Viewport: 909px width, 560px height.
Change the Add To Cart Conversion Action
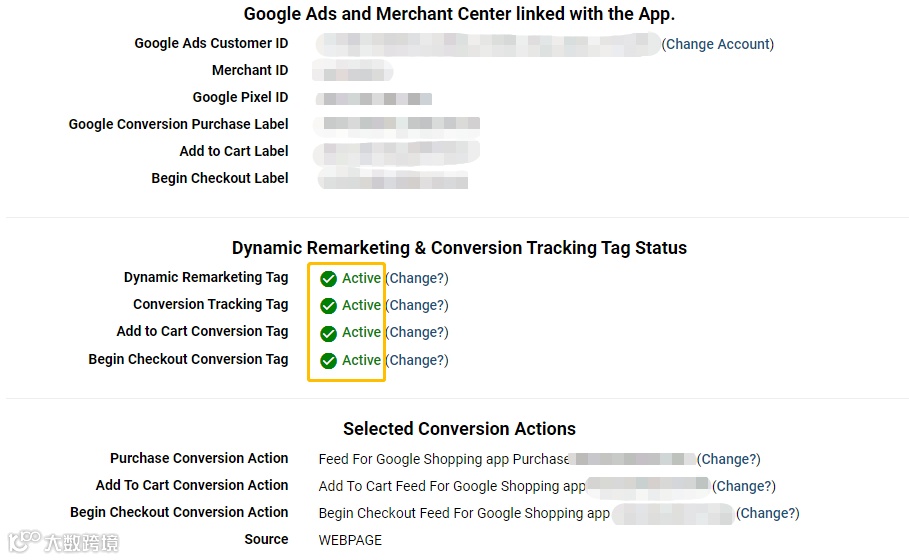(743, 486)
